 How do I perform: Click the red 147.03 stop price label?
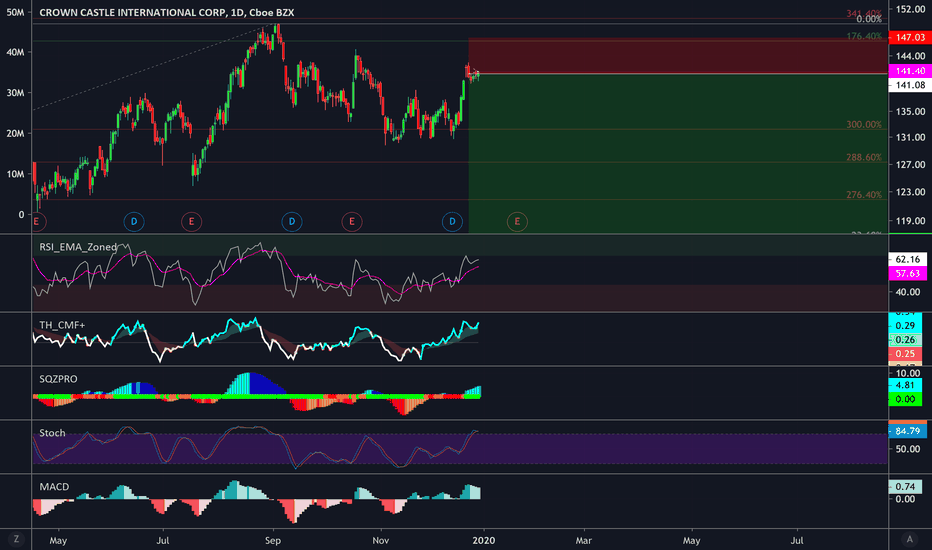(x=909, y=37)
